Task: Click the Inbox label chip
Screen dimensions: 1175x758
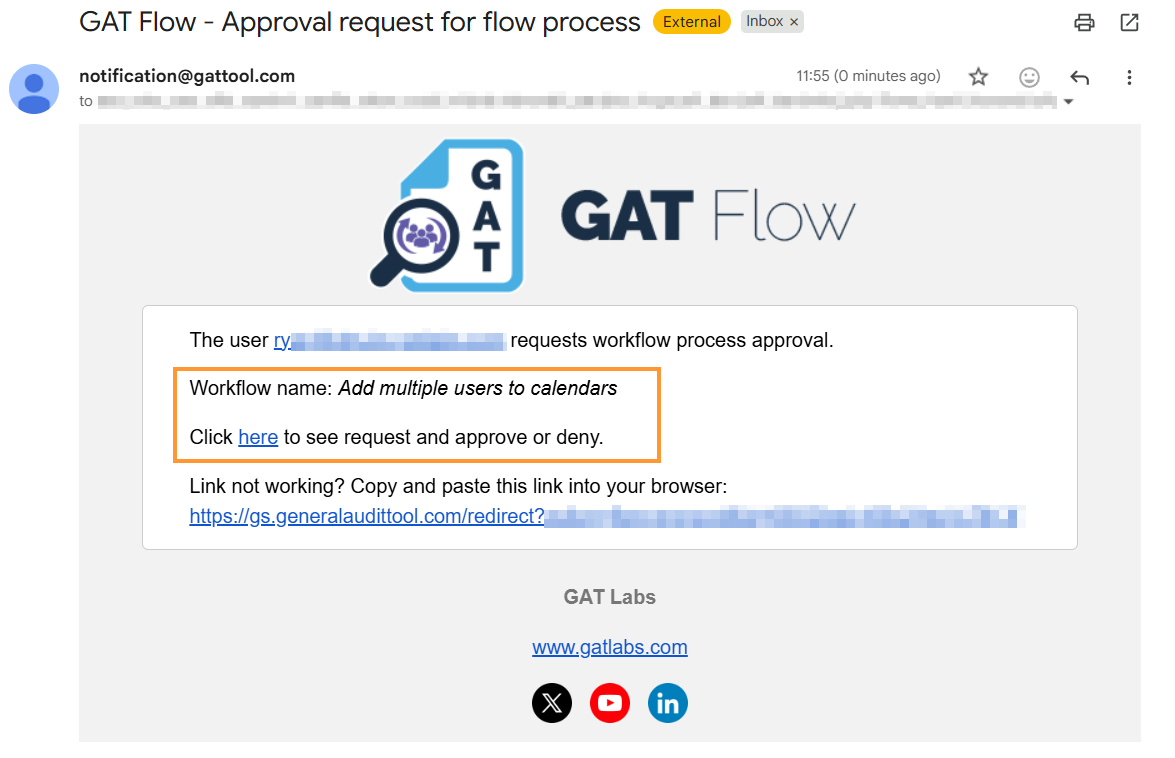Action: 772,22
